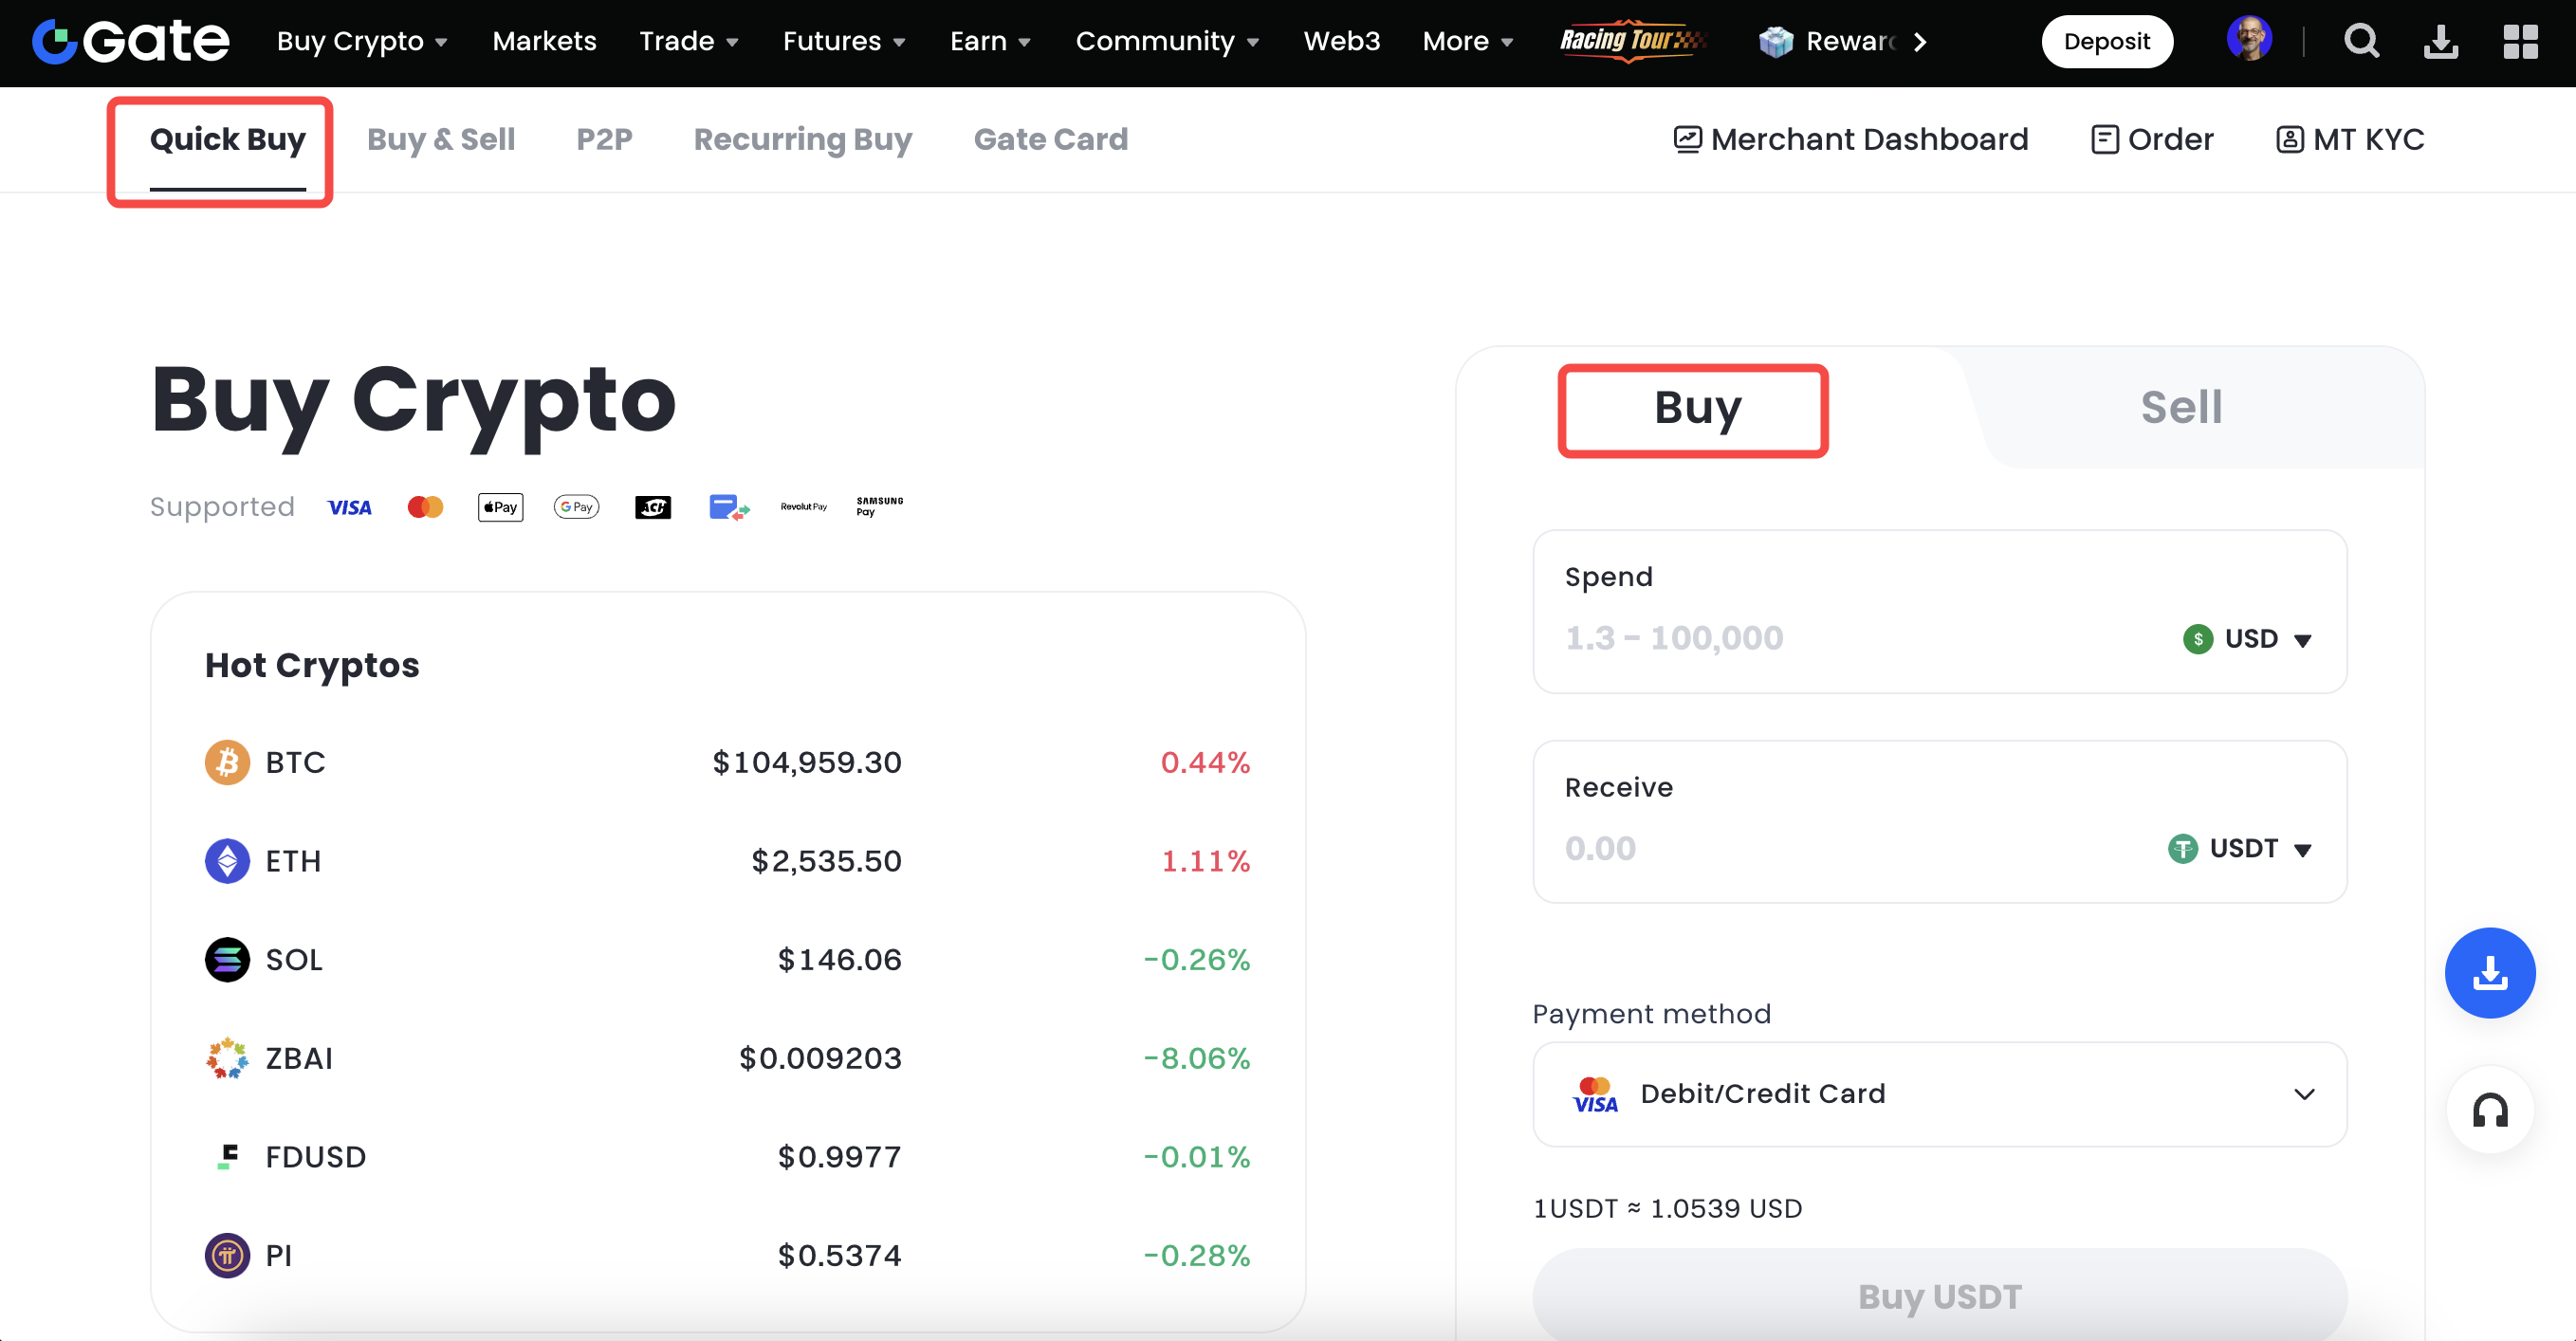Image resolution: width=2576 pixels, height=1341 pixels.
Task: Open the apps grid icon
Action: (2520, 42)
